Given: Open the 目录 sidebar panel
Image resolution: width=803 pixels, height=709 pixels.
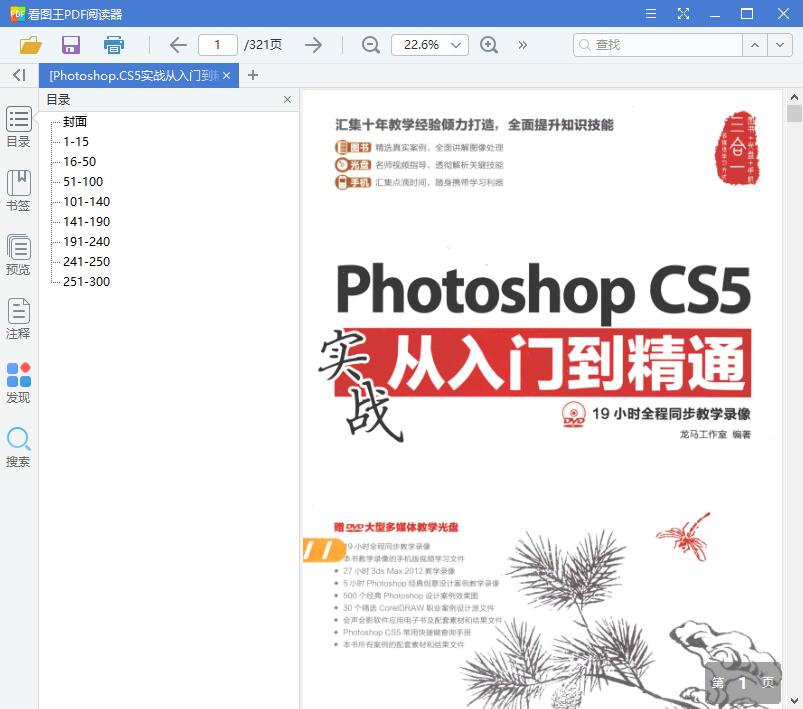Looking at the screenshot, I should click(18, 127).
